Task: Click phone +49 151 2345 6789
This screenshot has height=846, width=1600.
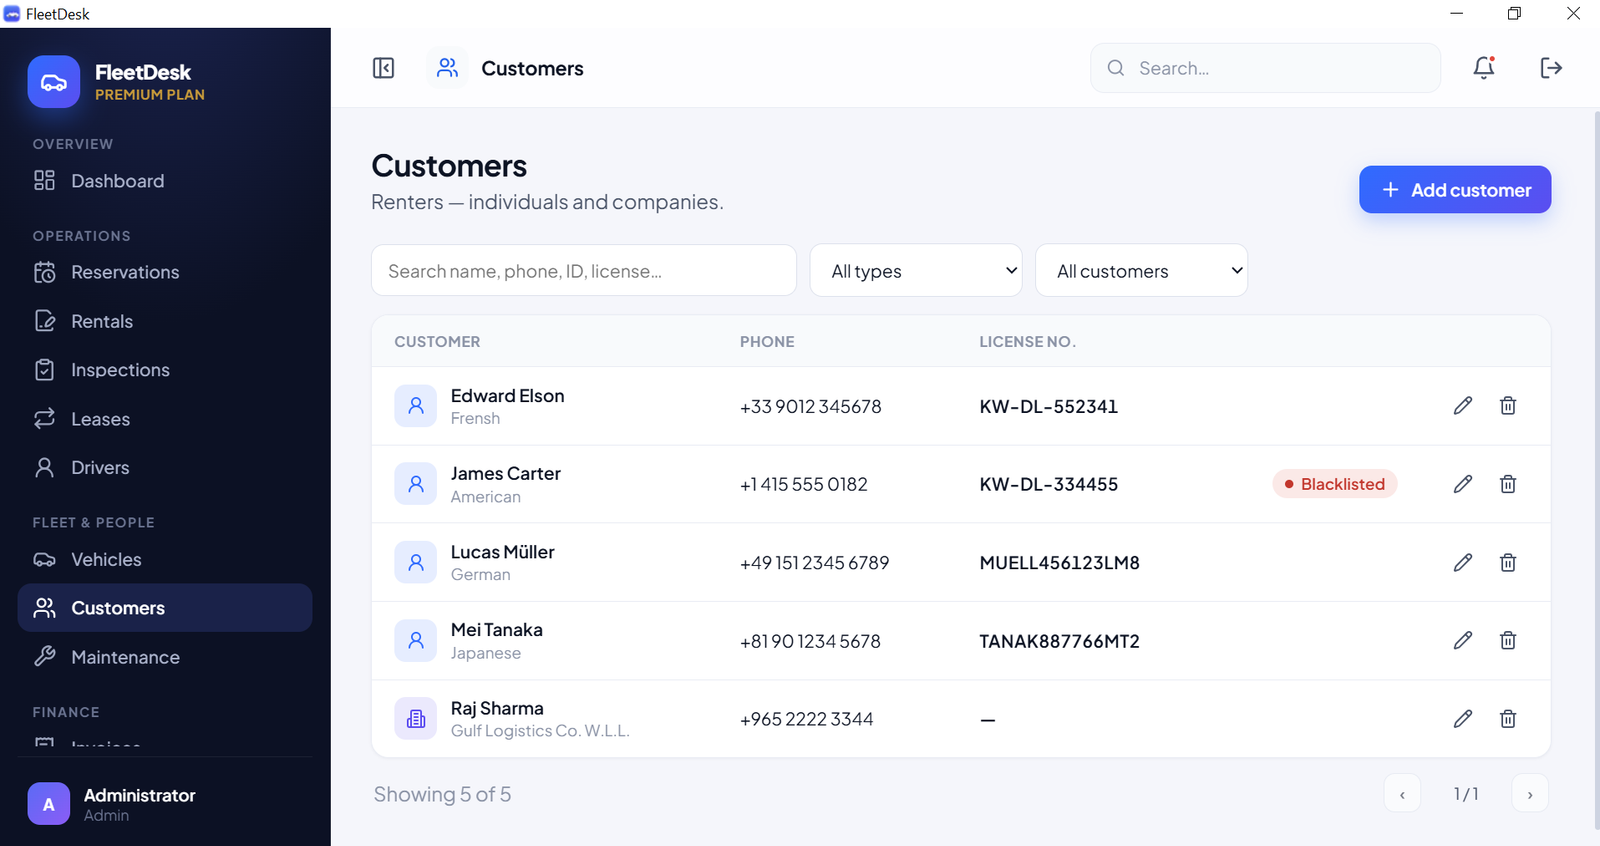Action: point(814,563)
